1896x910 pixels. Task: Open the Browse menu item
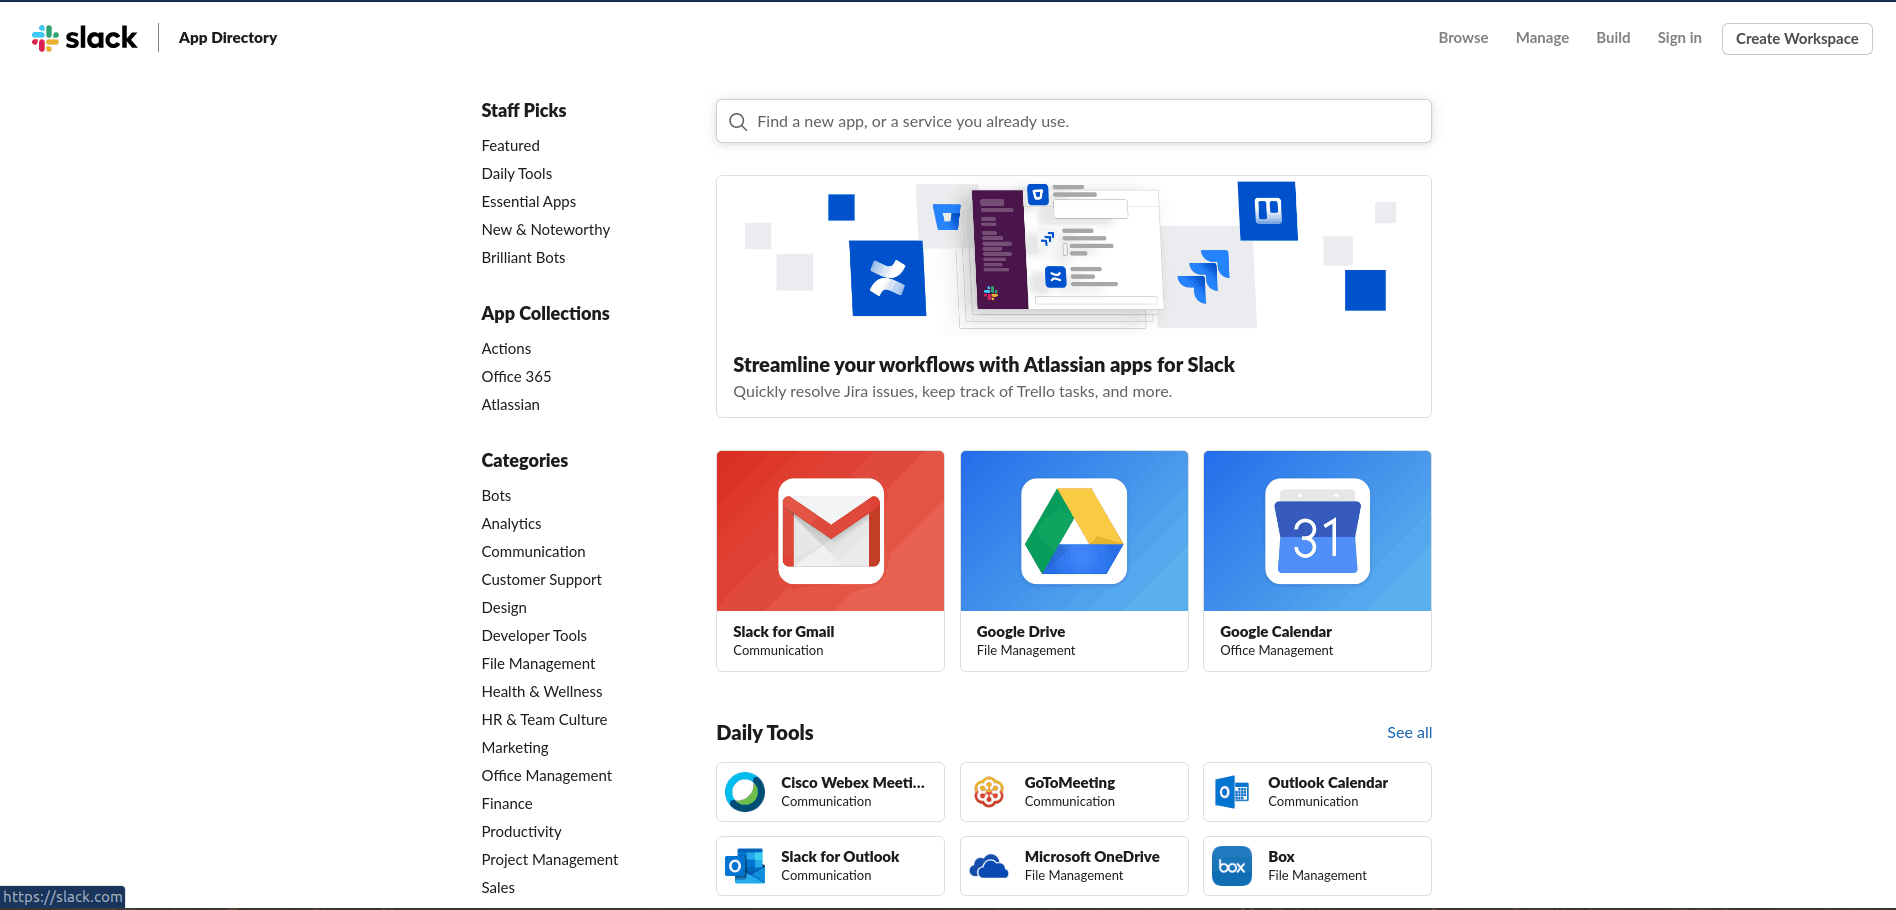(1463, 38)
